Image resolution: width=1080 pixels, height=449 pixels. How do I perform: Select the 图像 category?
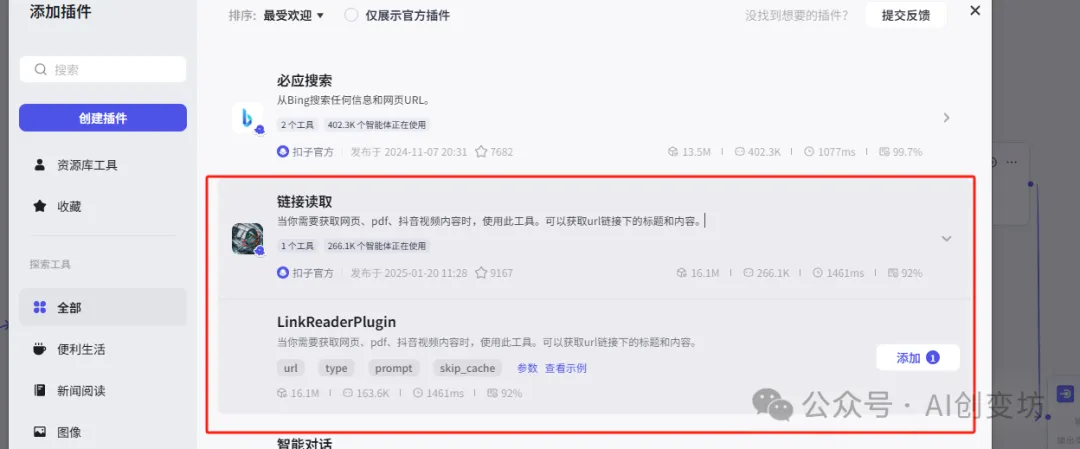pyautogui.click(x=103, y=432)
